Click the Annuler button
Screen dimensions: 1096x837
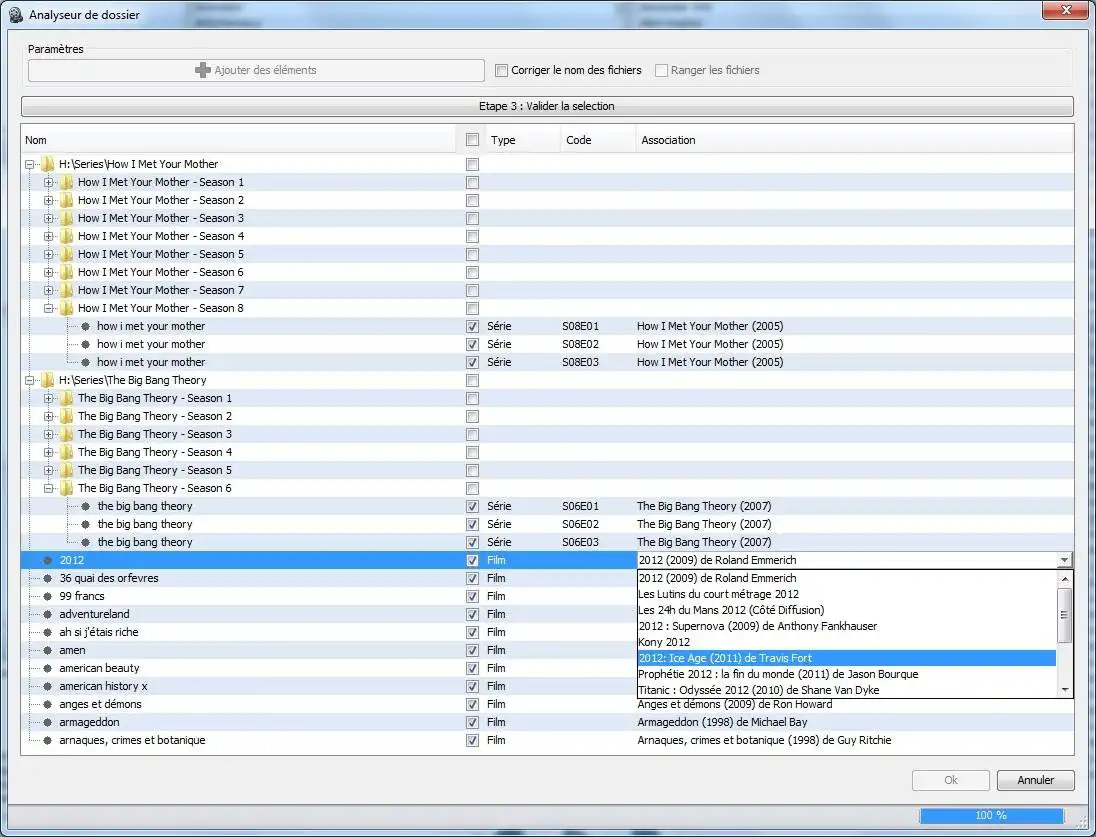pyautogui.click(x=1035, y=780)
